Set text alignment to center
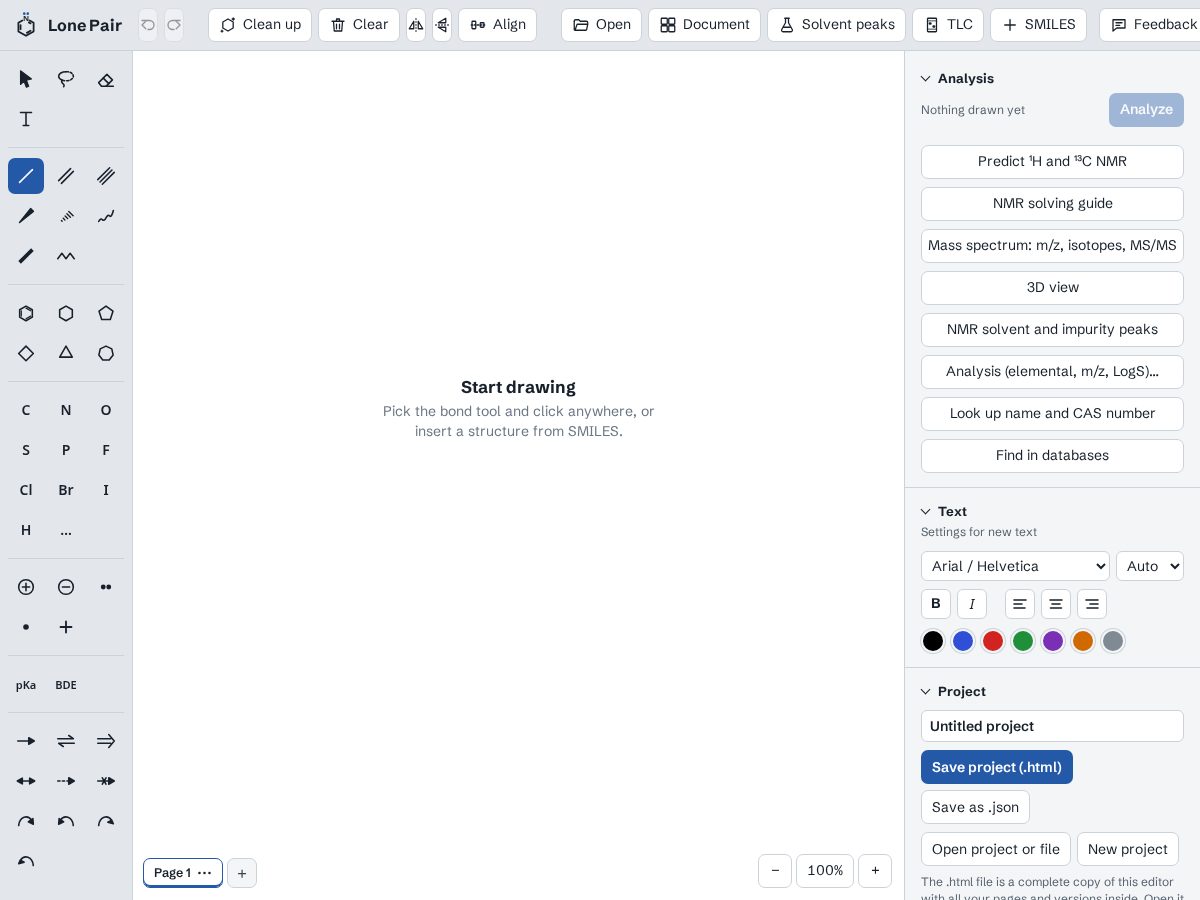Screen dimensions: 1200x900 point(1056,604)
